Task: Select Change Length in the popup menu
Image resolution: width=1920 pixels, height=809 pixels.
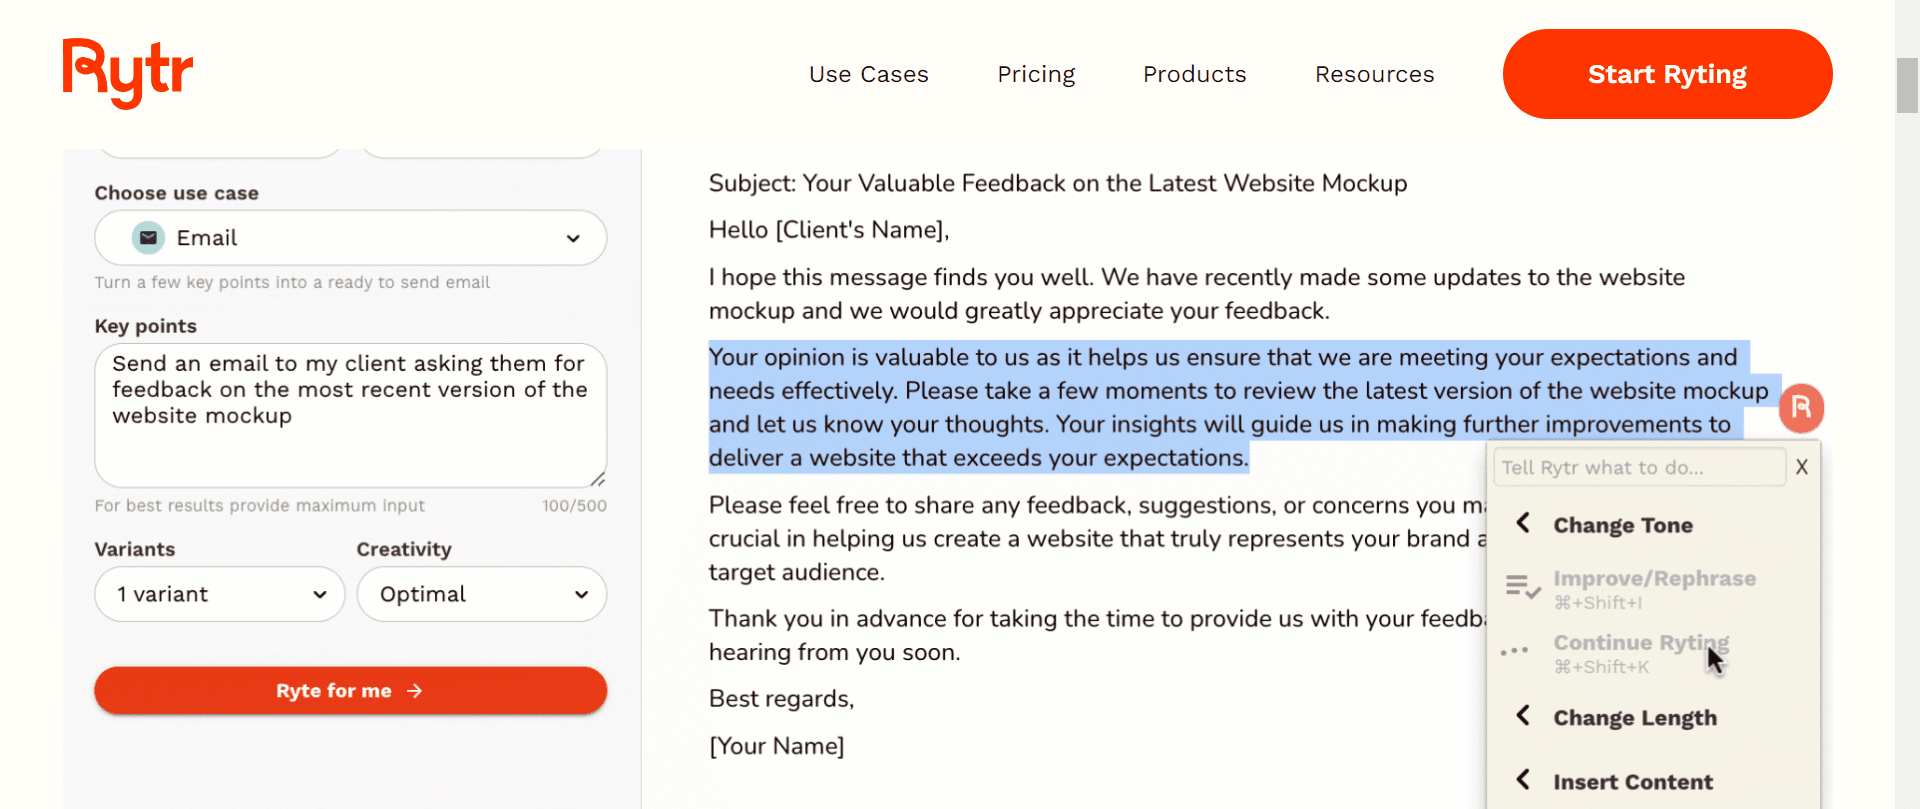Action: pos(1634,718)
